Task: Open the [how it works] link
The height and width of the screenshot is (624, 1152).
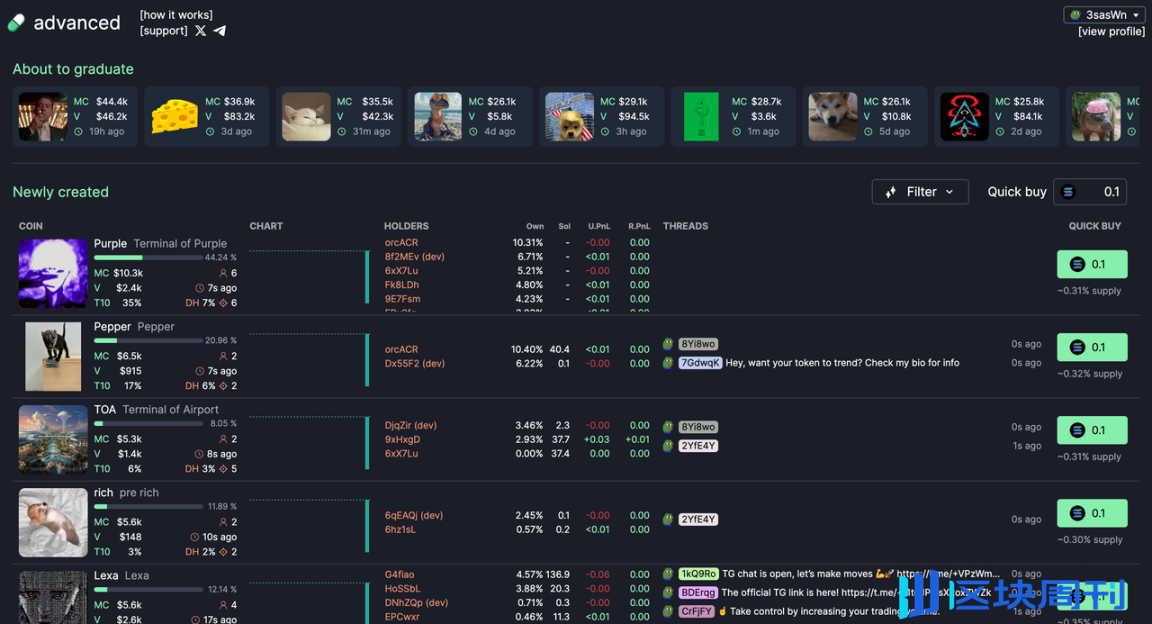Action: [176, 15]
